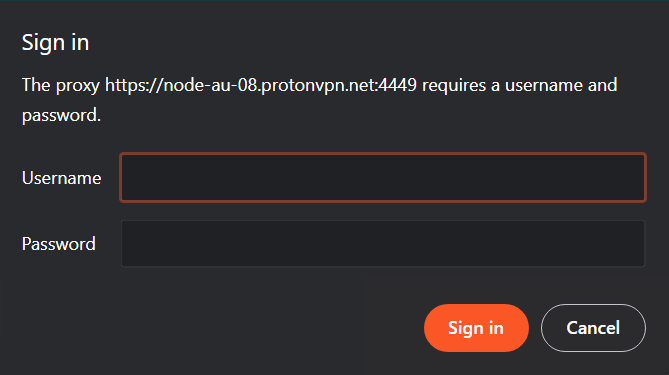
Task: Select the highlighted Username text box
Action: [383, 177]
